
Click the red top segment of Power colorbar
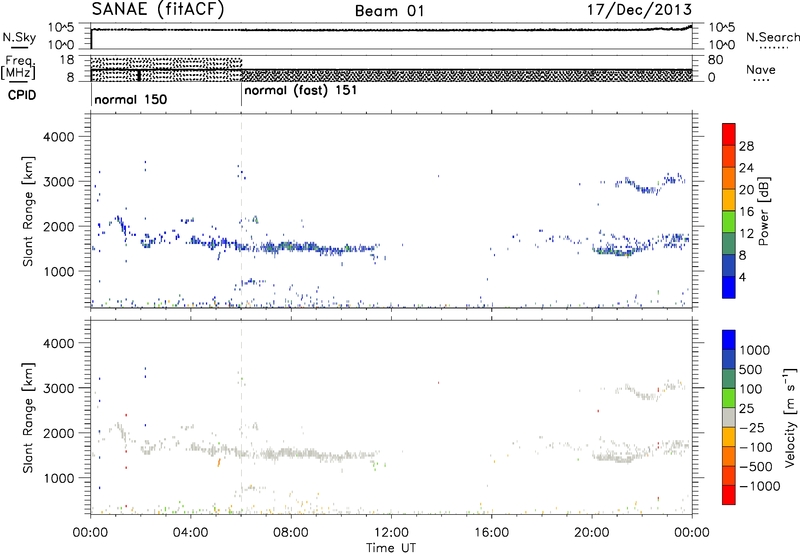[729, 134]
